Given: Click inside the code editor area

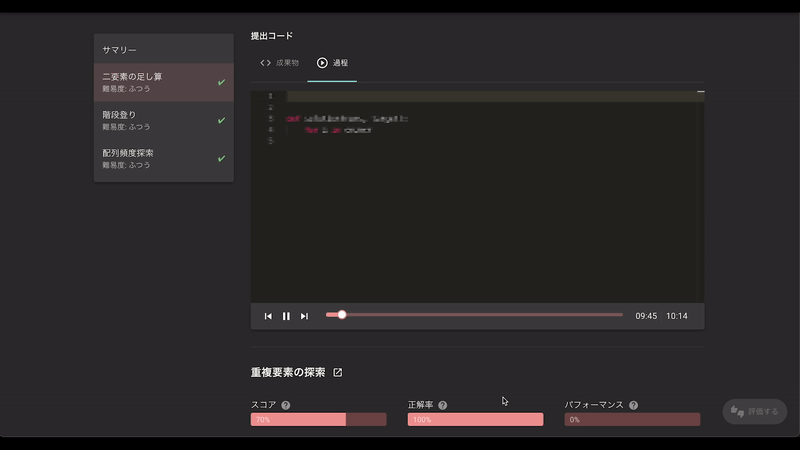Looking at the screenshot, I should click(x=478, y=197).
